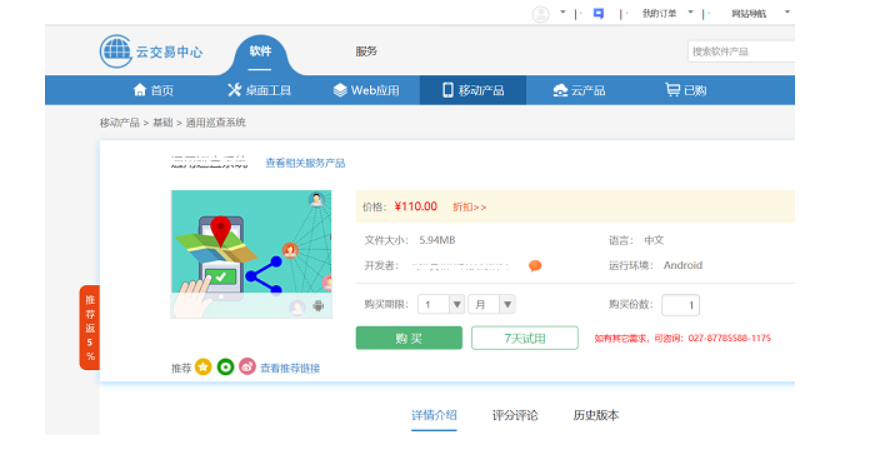
Task: Click the yellow star share icon
Action: (203, 367)
